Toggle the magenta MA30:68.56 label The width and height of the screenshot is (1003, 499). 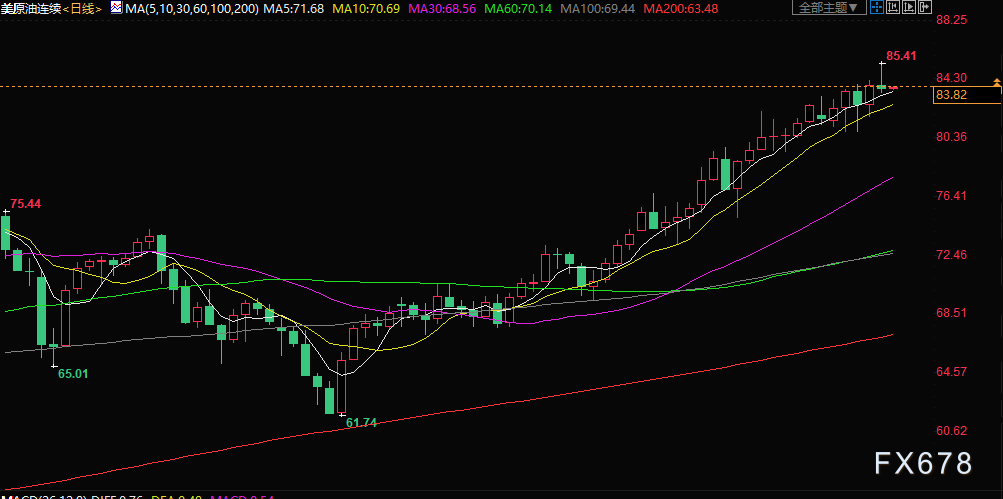coord(443,9)
